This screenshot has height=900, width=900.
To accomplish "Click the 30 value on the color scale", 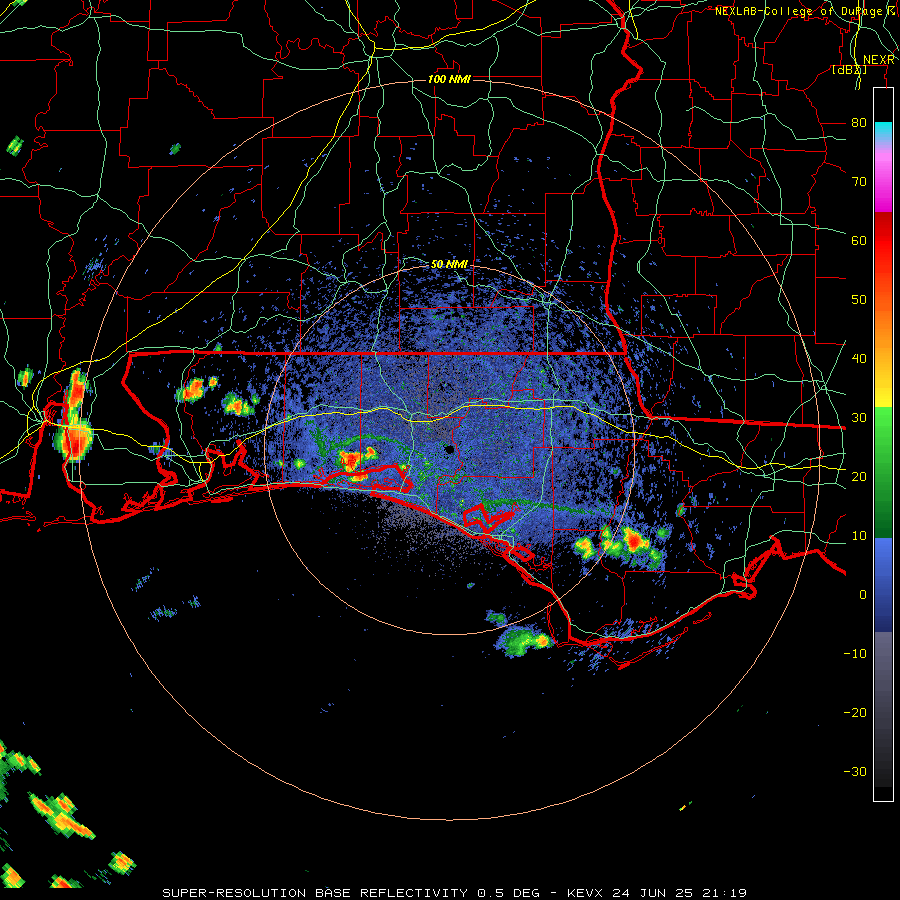I will coord(859,418).
